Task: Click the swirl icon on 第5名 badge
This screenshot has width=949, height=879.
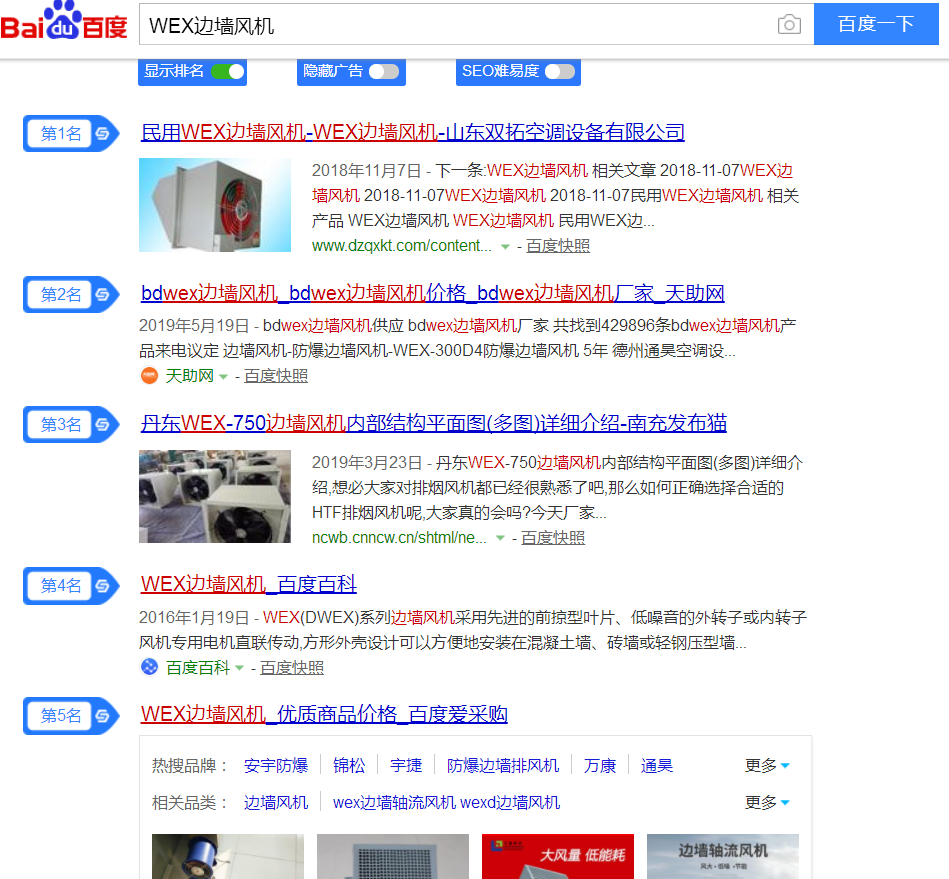Action: click(102, 716)
